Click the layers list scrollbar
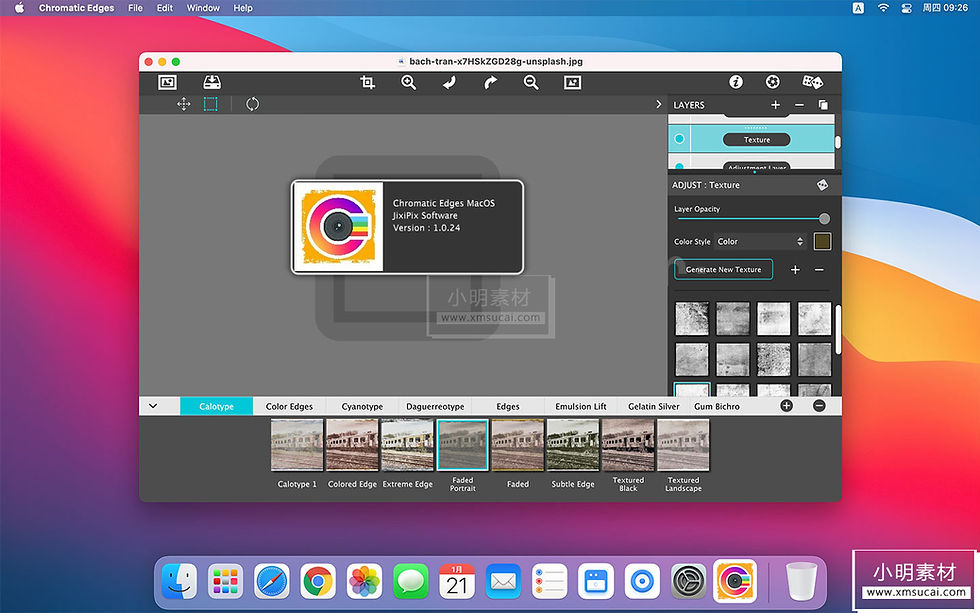This screenshot has width=980, height=613. click(x=838, y=142)
